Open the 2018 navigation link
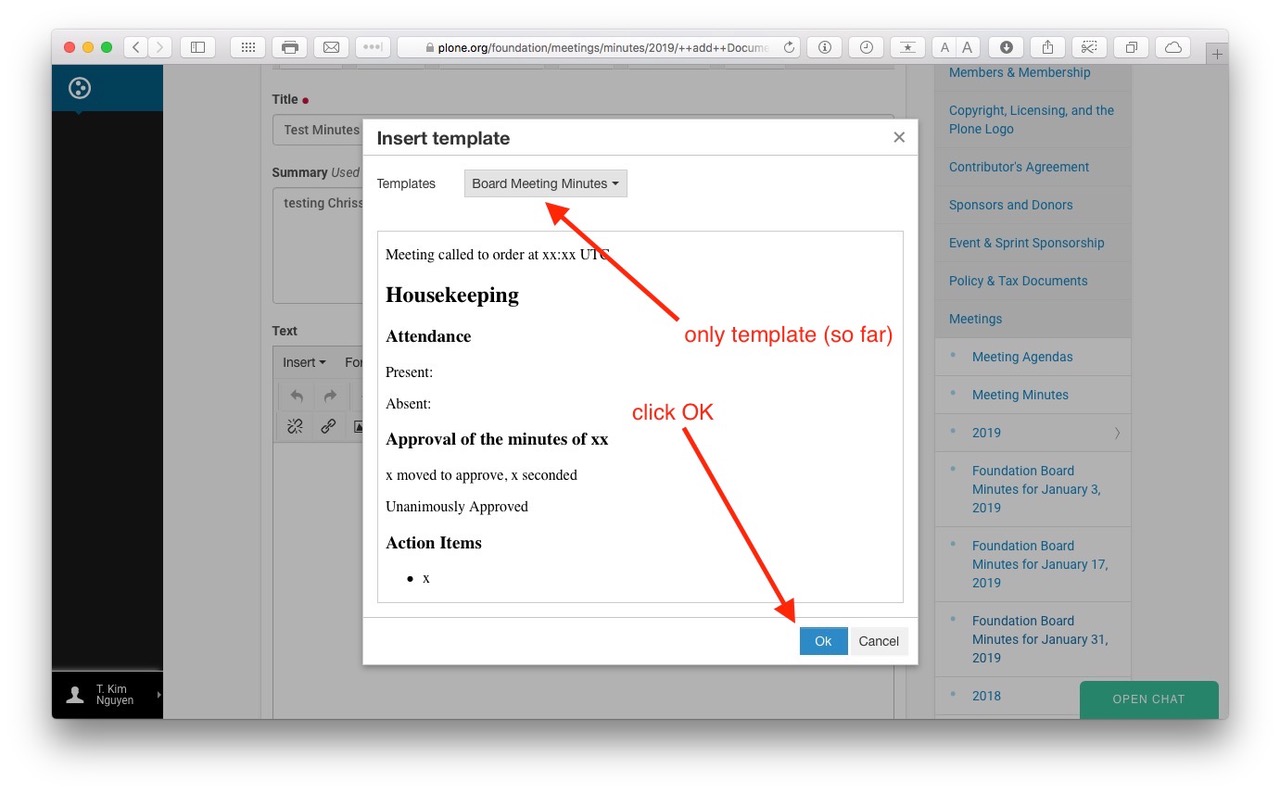This screenshot has height=793, width=1280. (986, 696)
